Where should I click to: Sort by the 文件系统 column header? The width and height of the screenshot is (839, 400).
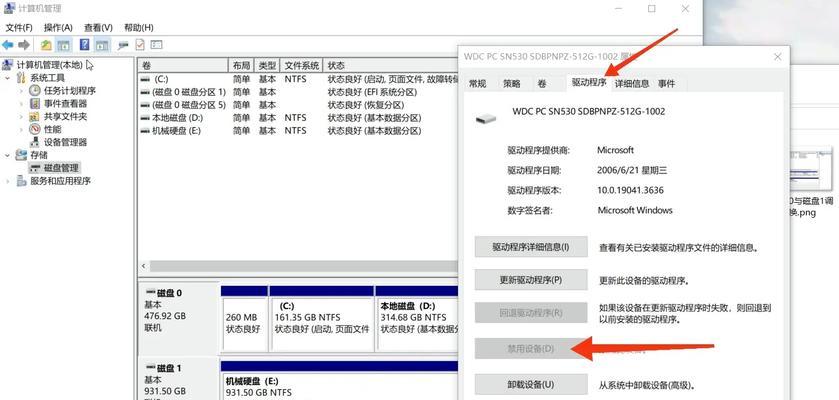click(x=302, y=65)
